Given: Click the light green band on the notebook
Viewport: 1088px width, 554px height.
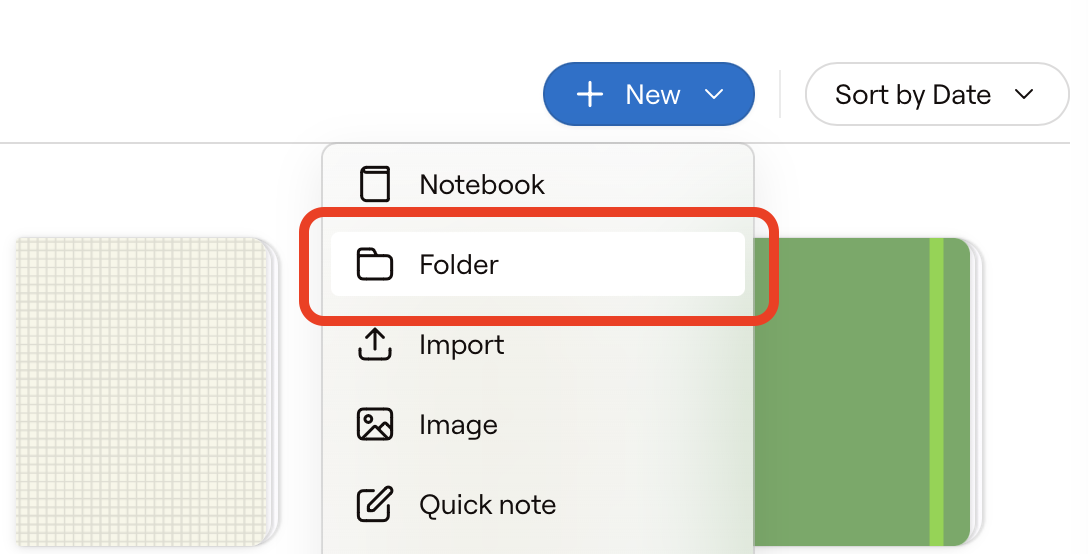Looking at the screenshot, I should 936,392.
